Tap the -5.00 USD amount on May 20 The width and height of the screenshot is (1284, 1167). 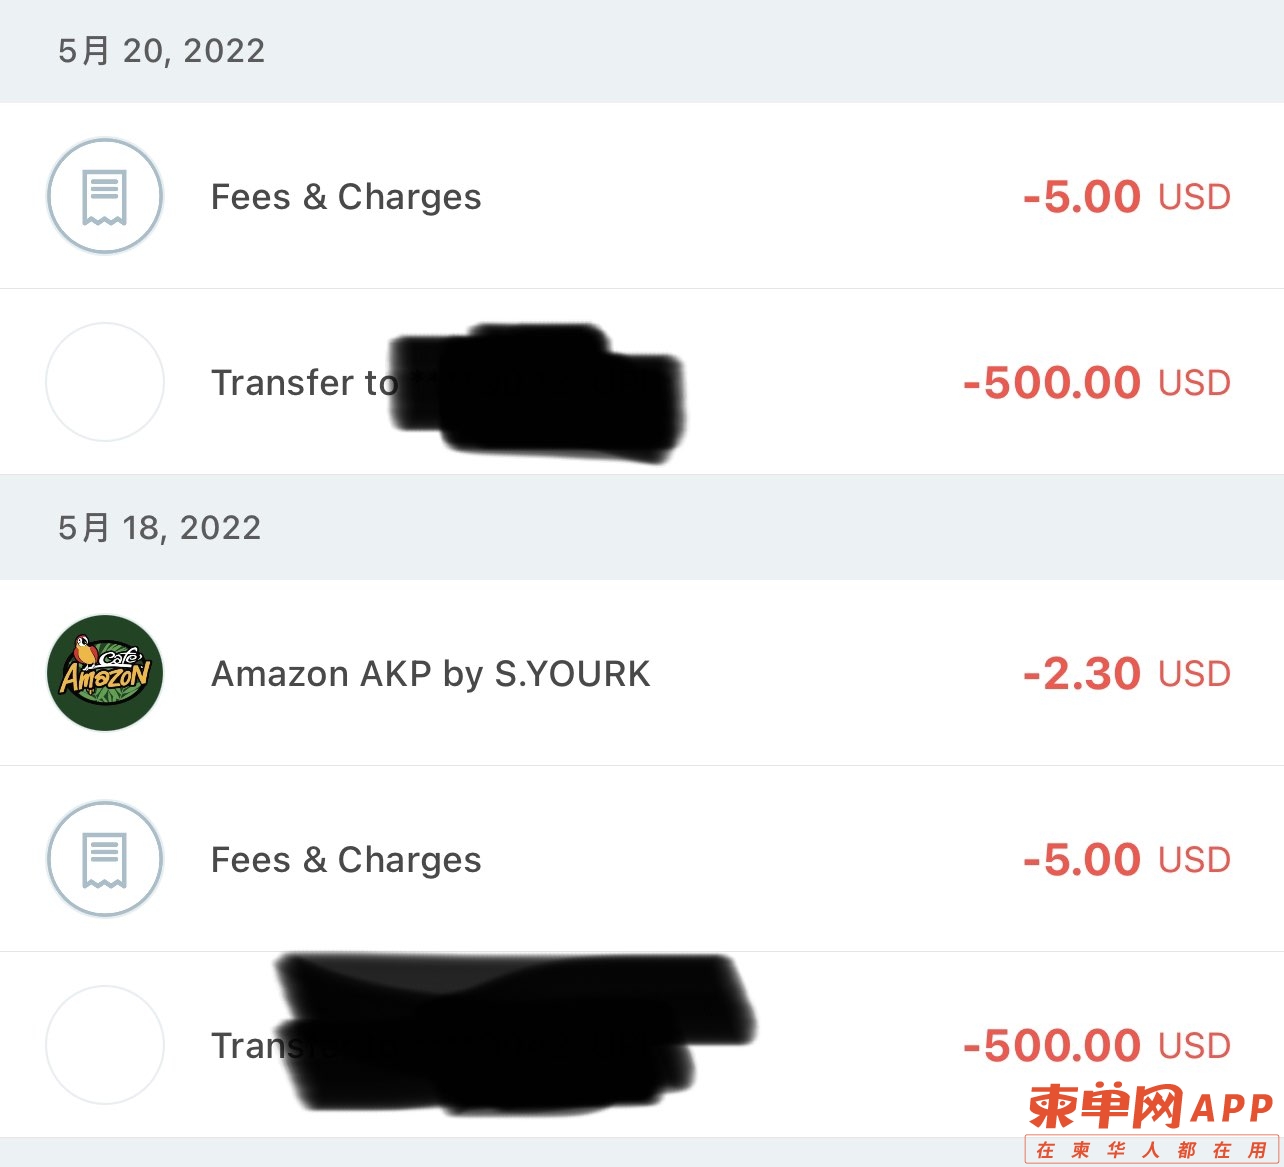[x=1127, y=197]
